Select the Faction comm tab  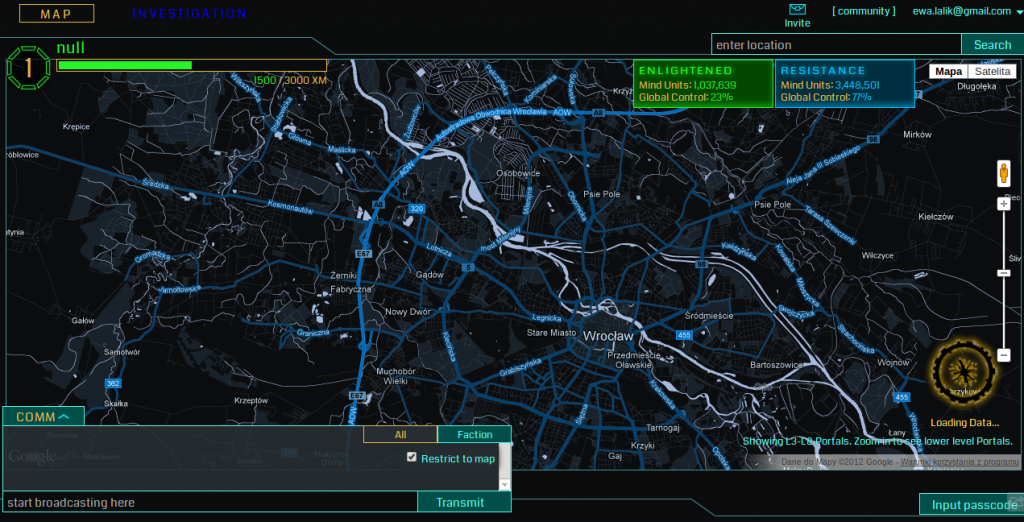point(475,434)
